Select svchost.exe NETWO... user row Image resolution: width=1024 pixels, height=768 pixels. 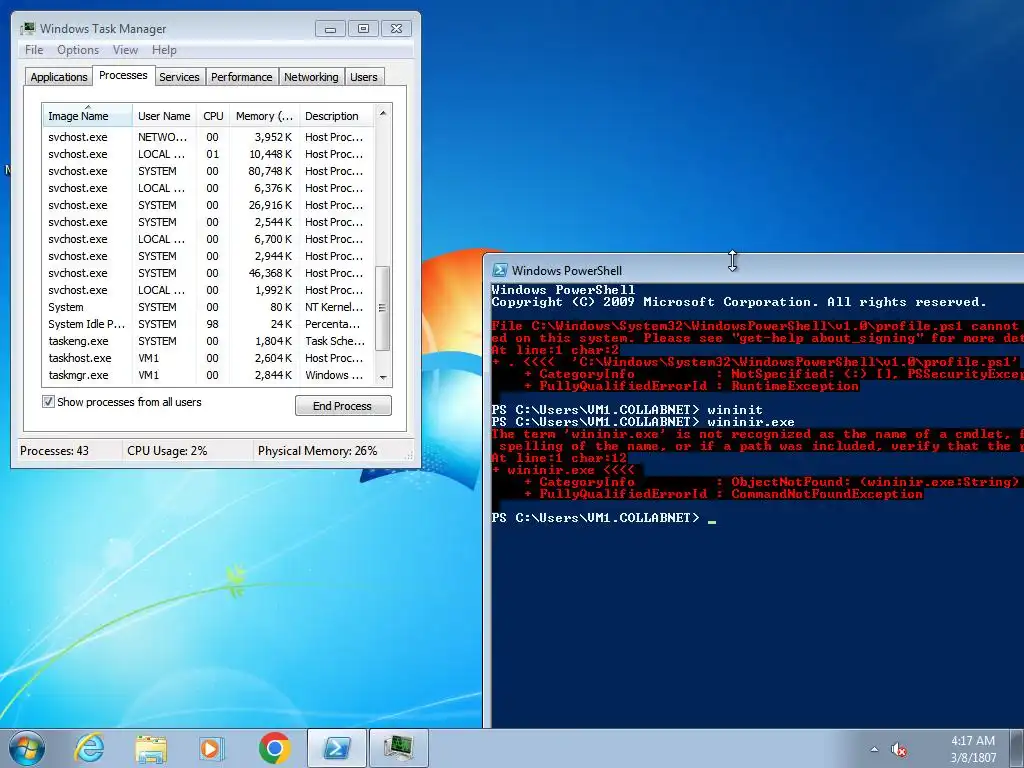[209, 137]
